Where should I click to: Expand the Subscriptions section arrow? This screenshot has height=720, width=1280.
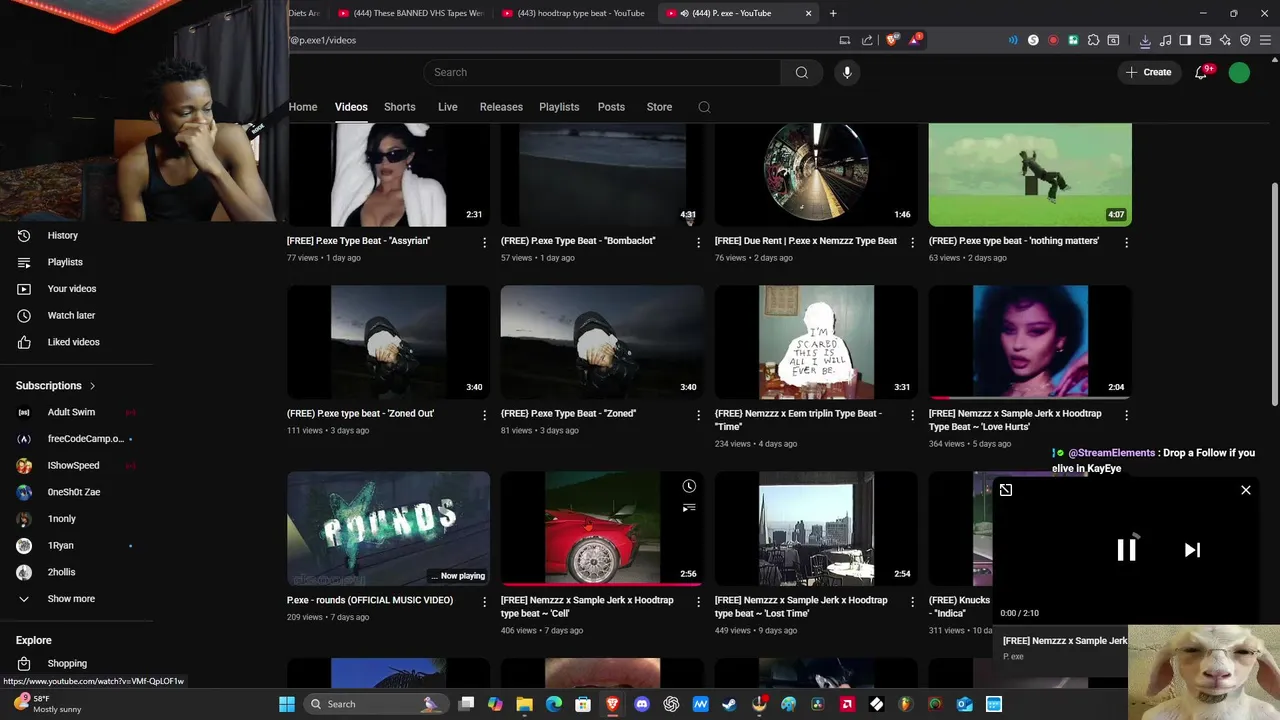(x=92, y=386)
